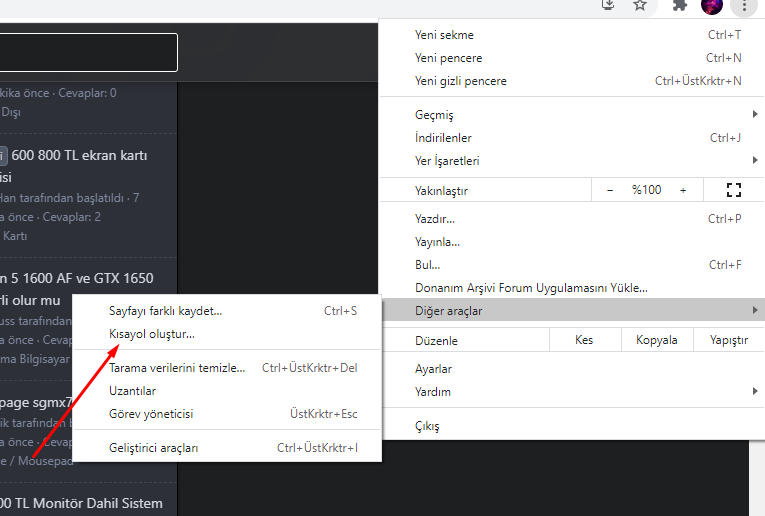This screenshot has height=516, width=765.
Task: Open Yeni sekme
Action: [572, 35]
